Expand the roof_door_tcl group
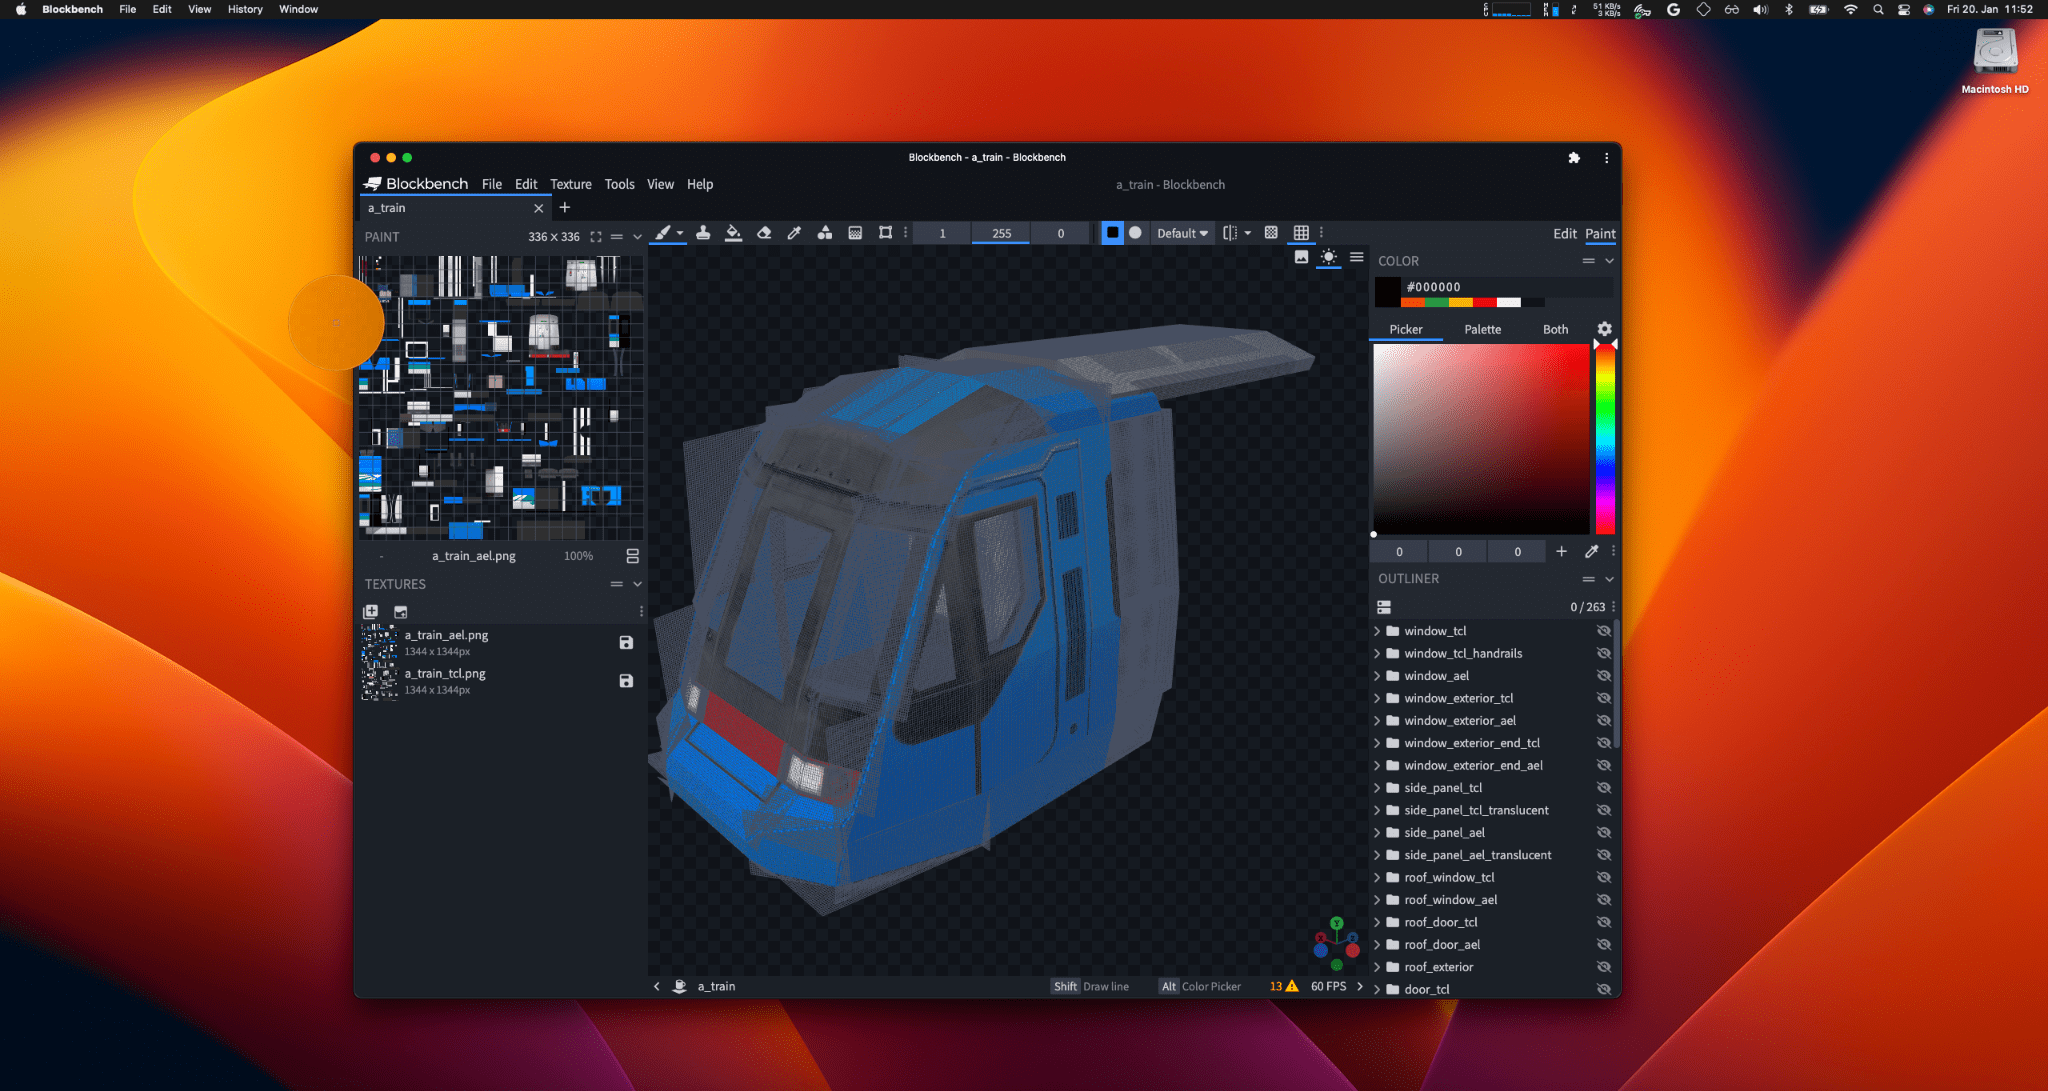 pos(1380,922)
